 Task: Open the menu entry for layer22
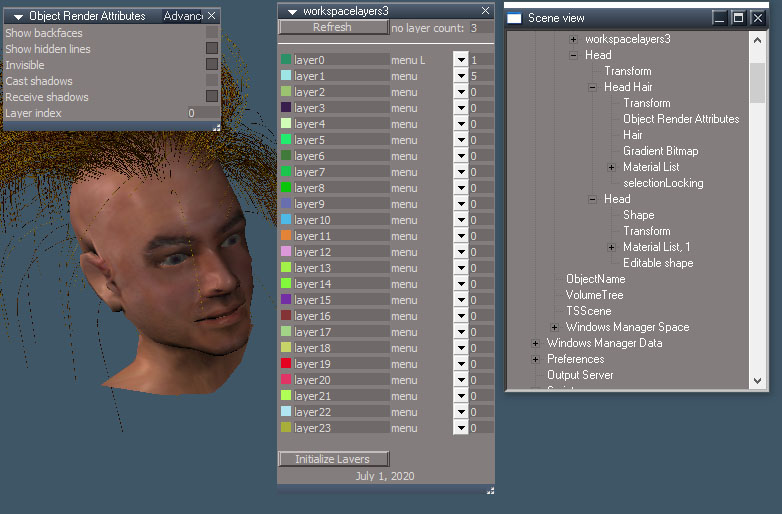tap(404, 412)
